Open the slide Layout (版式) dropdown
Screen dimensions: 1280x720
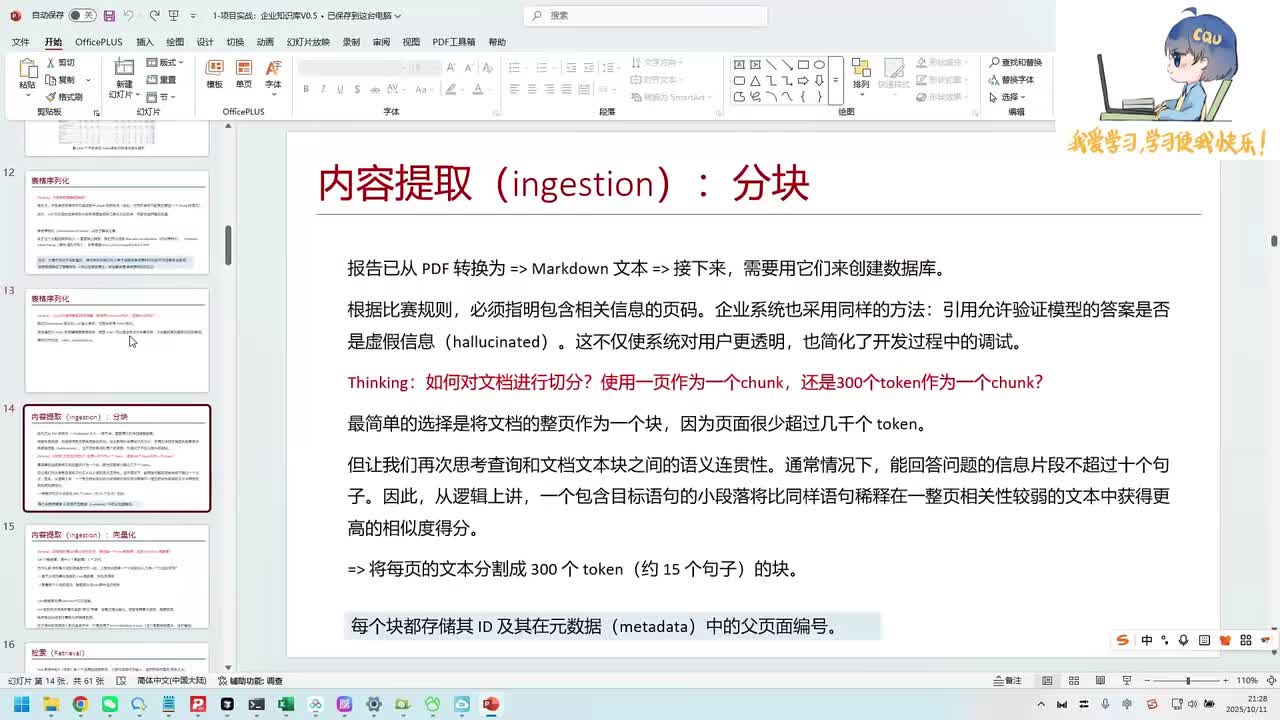click(x=165, y=63)
